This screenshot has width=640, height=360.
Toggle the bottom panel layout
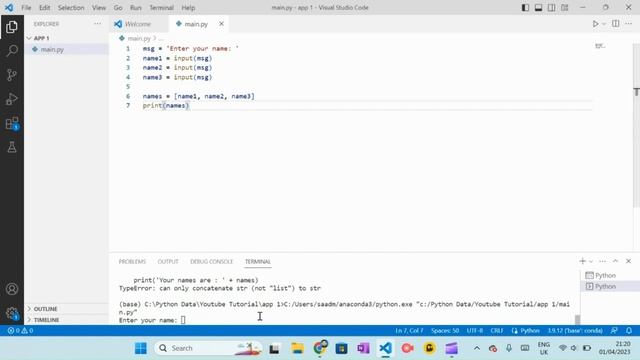[x=538, y=8]
